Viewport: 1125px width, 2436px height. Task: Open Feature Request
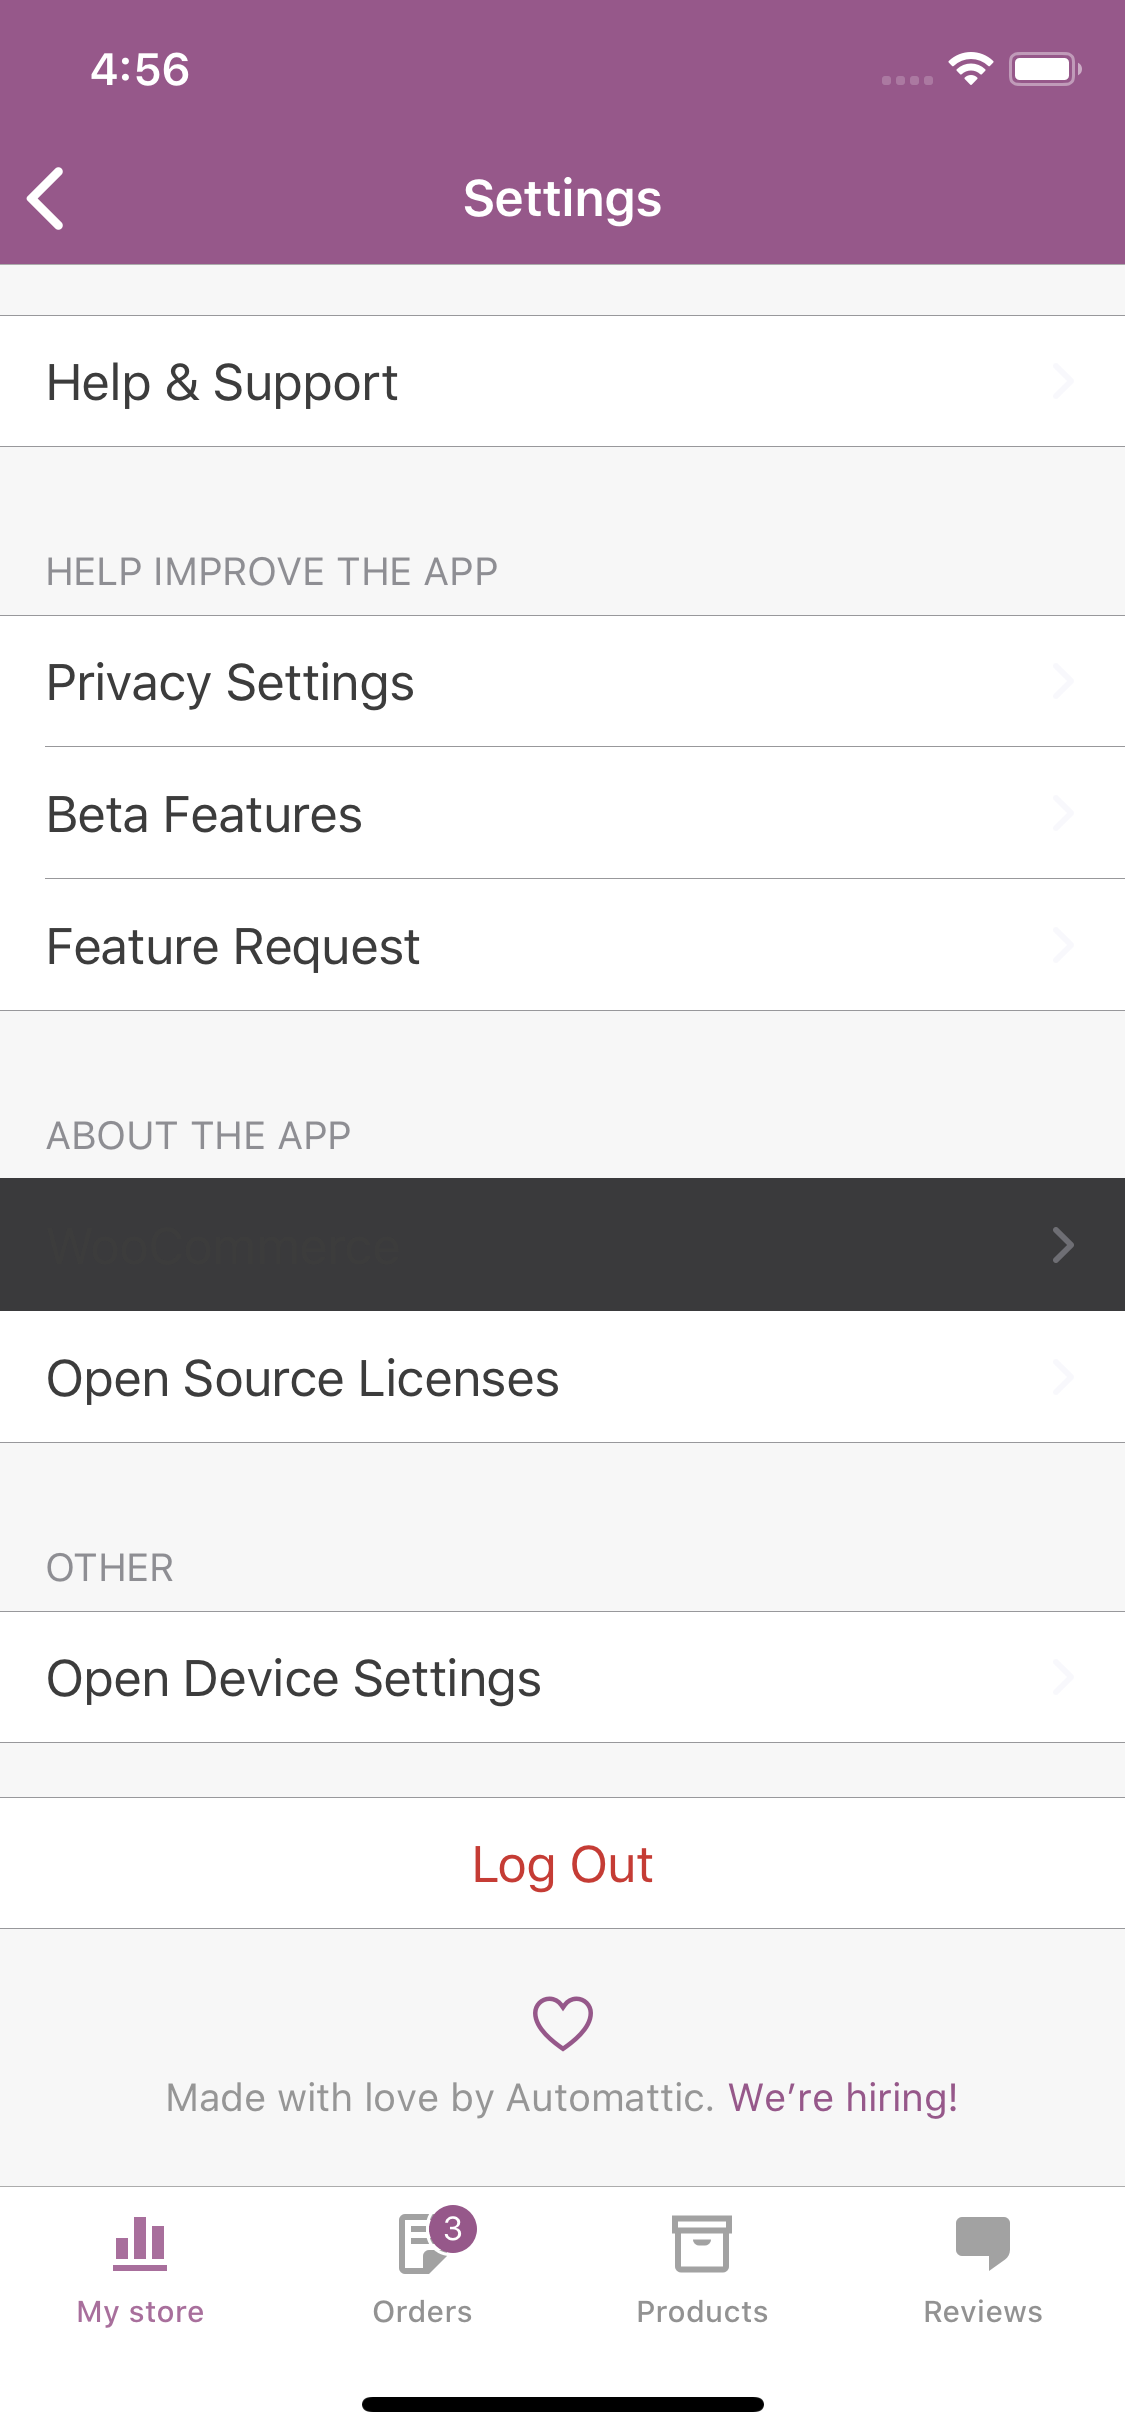(562, 946)
